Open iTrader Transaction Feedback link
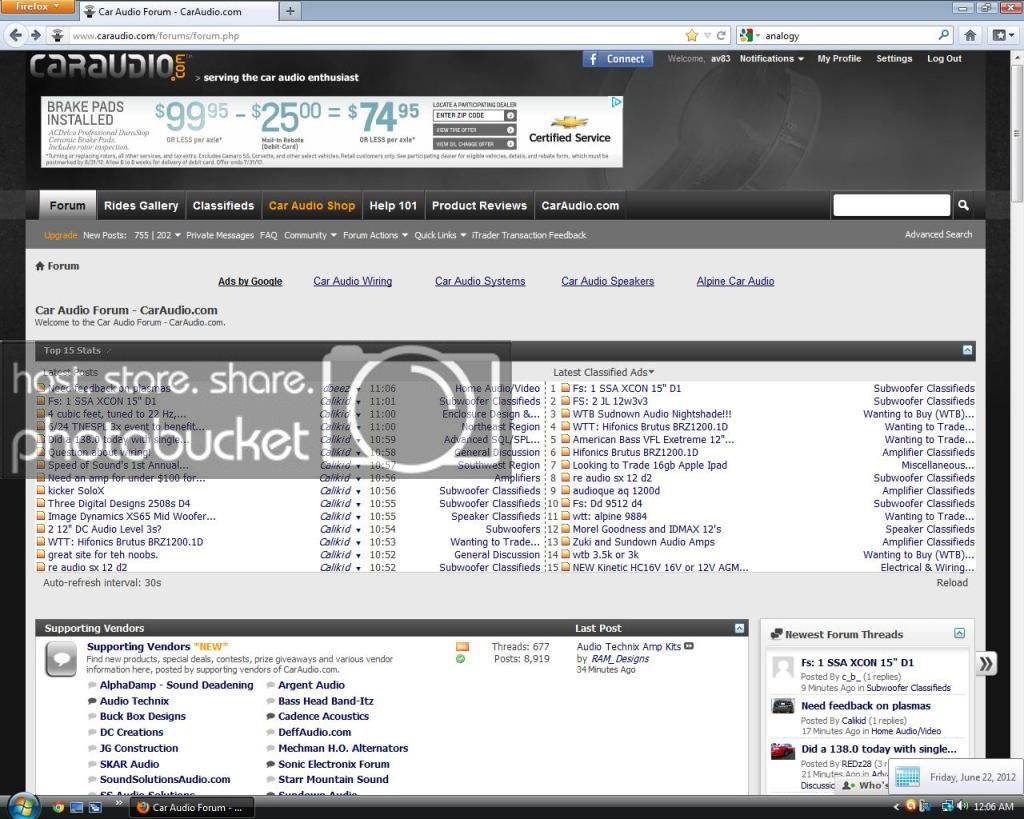Viewport: 1024px width, 819px height. (x=528, y=235)
